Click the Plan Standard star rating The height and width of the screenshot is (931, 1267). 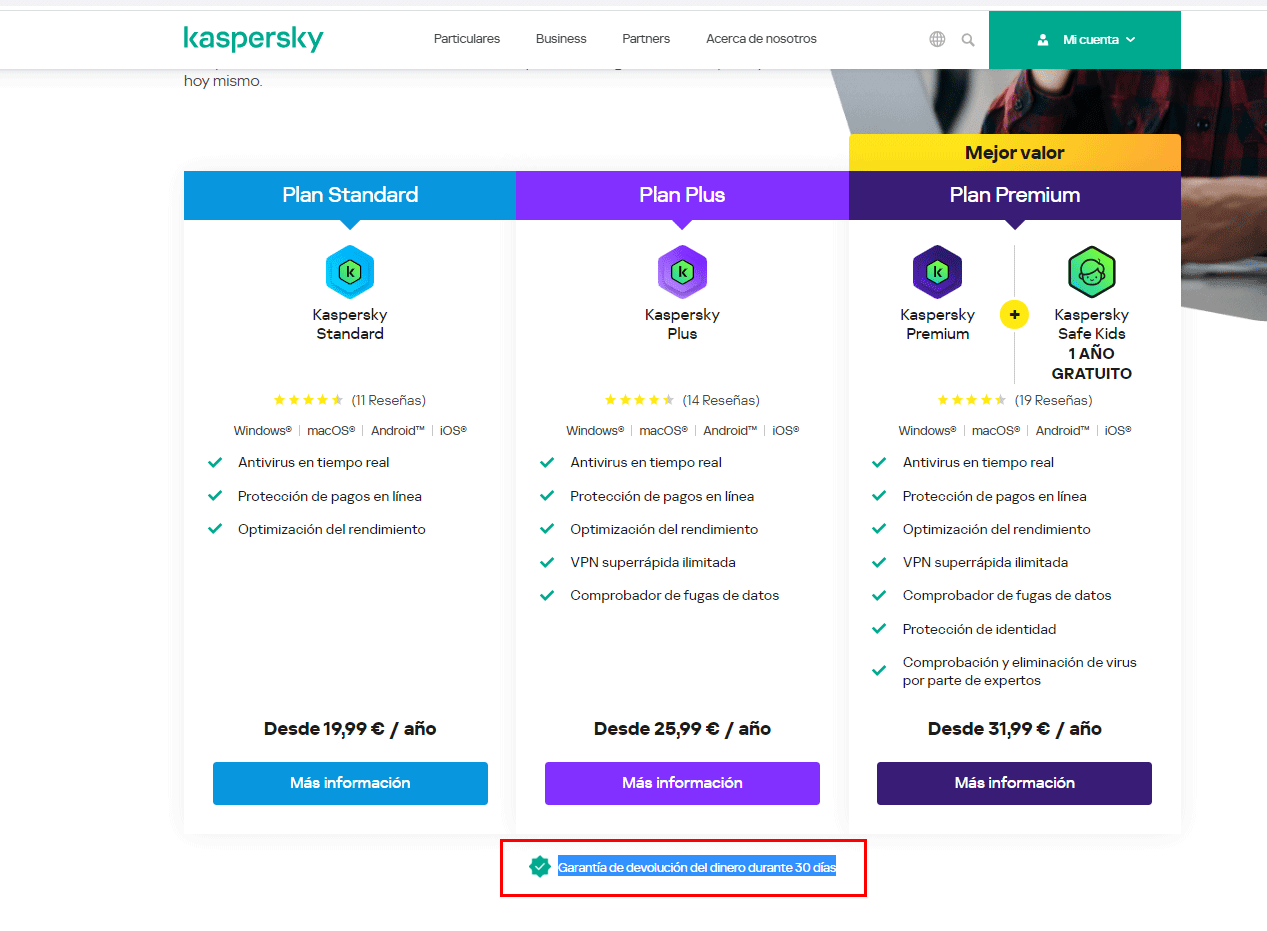coord(308,400)
